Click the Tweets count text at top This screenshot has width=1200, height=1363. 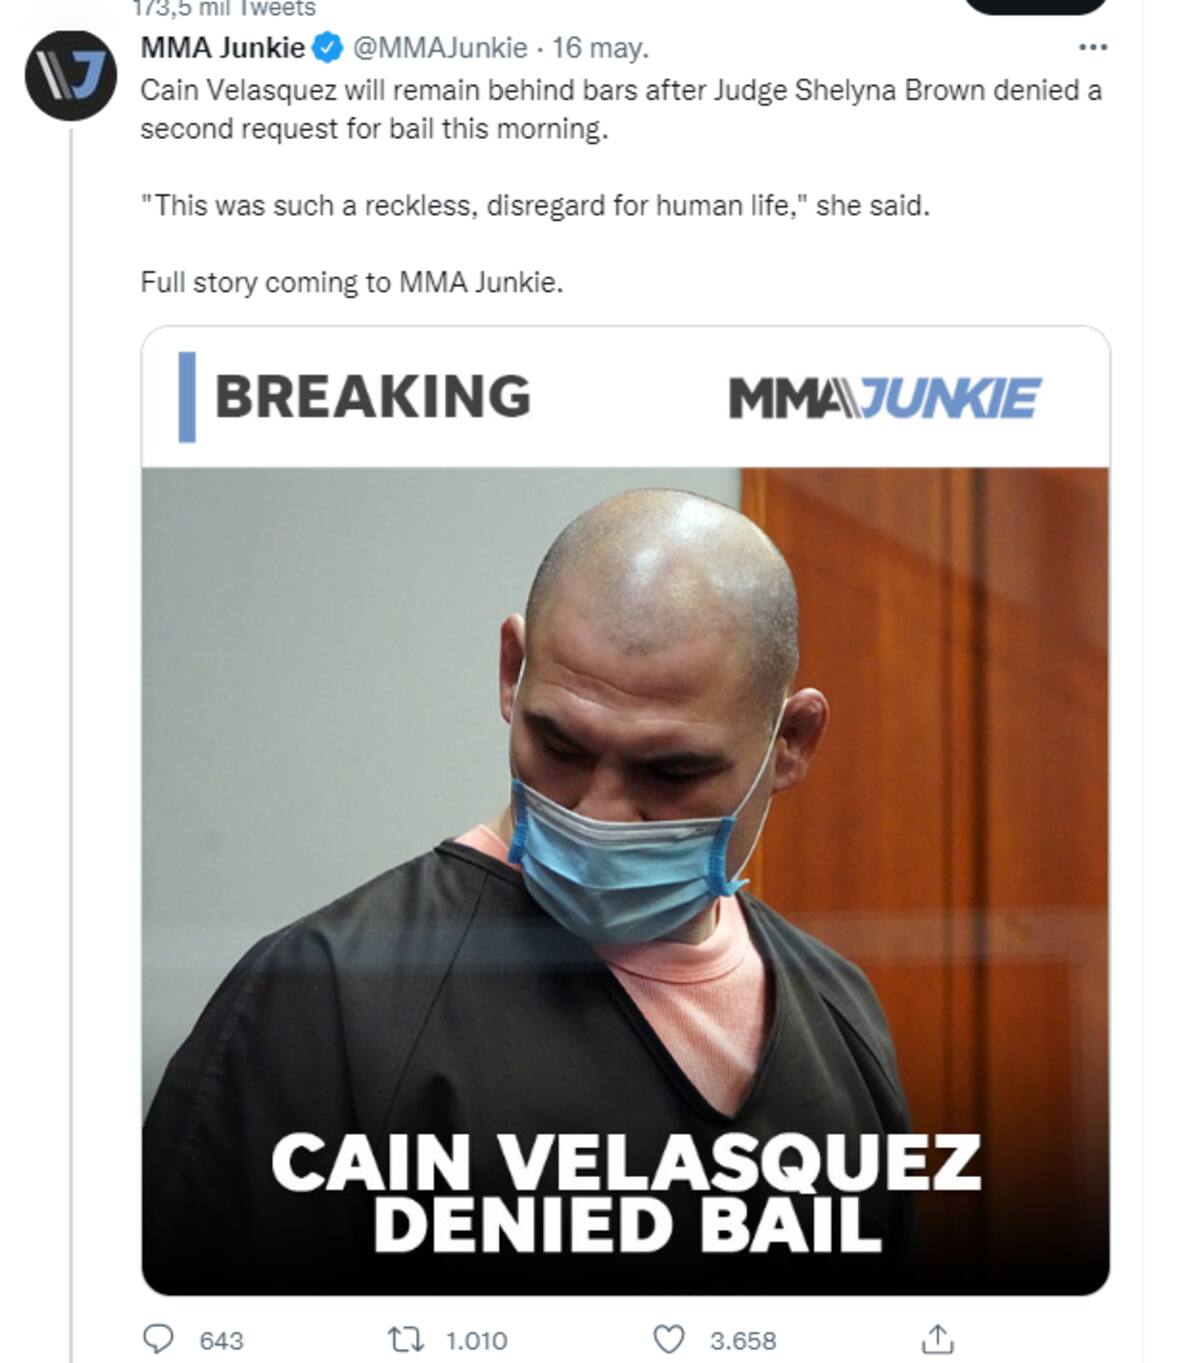(x=224, y=8)
